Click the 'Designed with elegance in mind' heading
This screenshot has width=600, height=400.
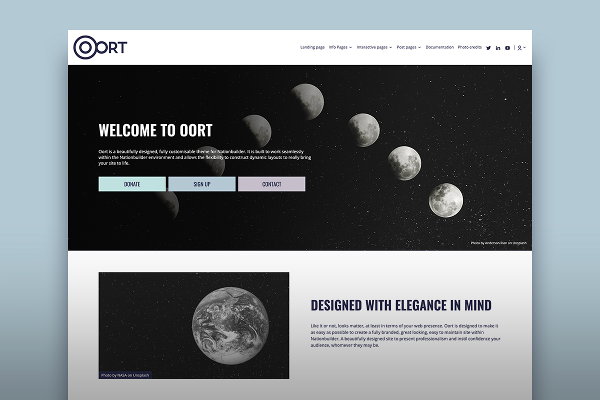(401, 305)
